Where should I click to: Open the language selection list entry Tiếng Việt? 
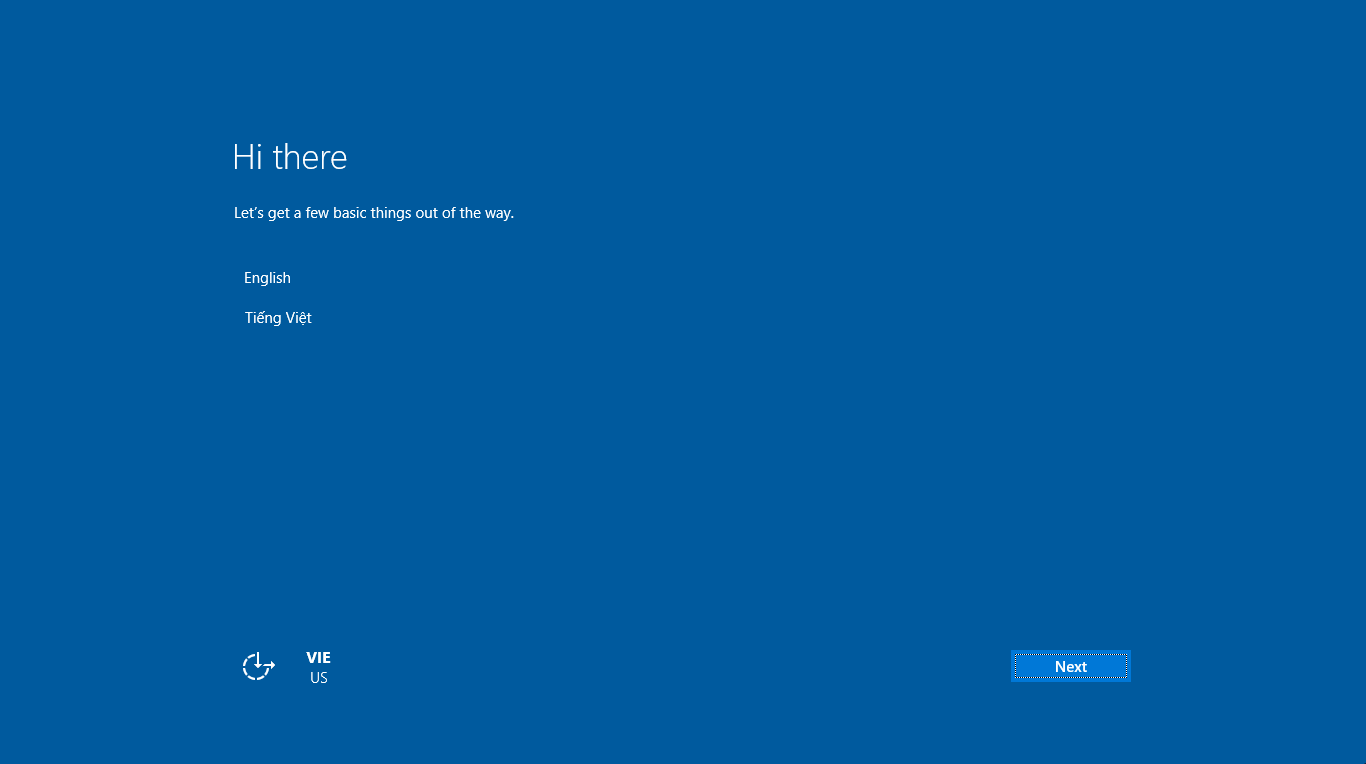pos(278,317)
